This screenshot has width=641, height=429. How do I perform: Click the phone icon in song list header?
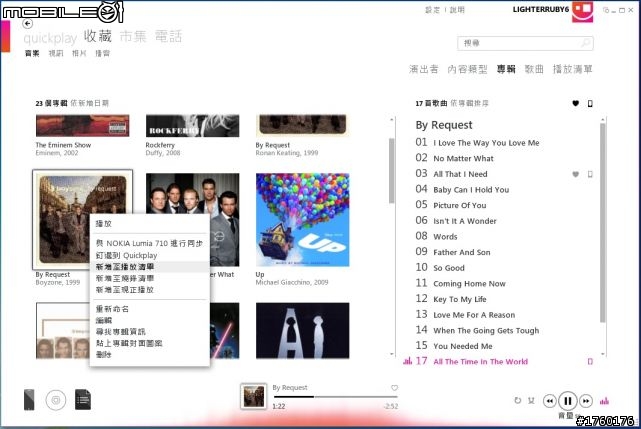click(590, 103)
